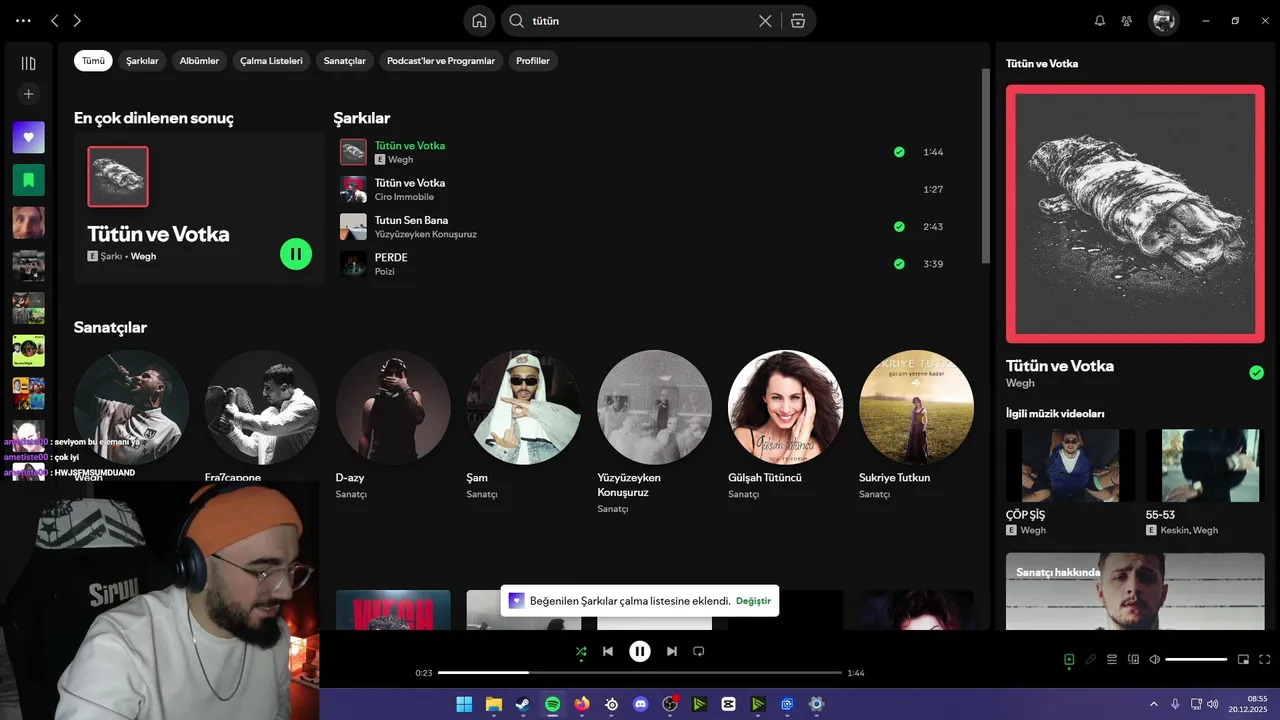Select the Podcast'ler ve Programlar chip
Image resolution: width=1280 pixels, height=720 pixels.
(441, 61)
